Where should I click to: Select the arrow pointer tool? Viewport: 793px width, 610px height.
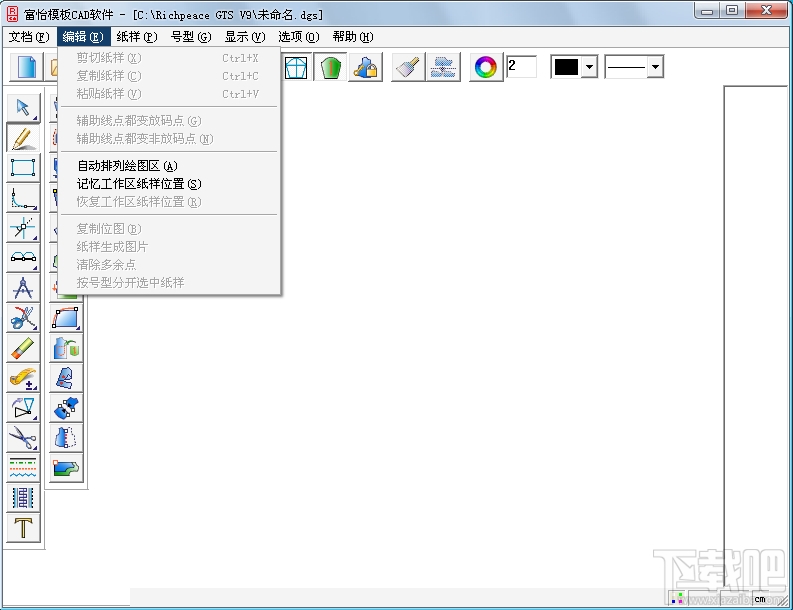point(23,108)
